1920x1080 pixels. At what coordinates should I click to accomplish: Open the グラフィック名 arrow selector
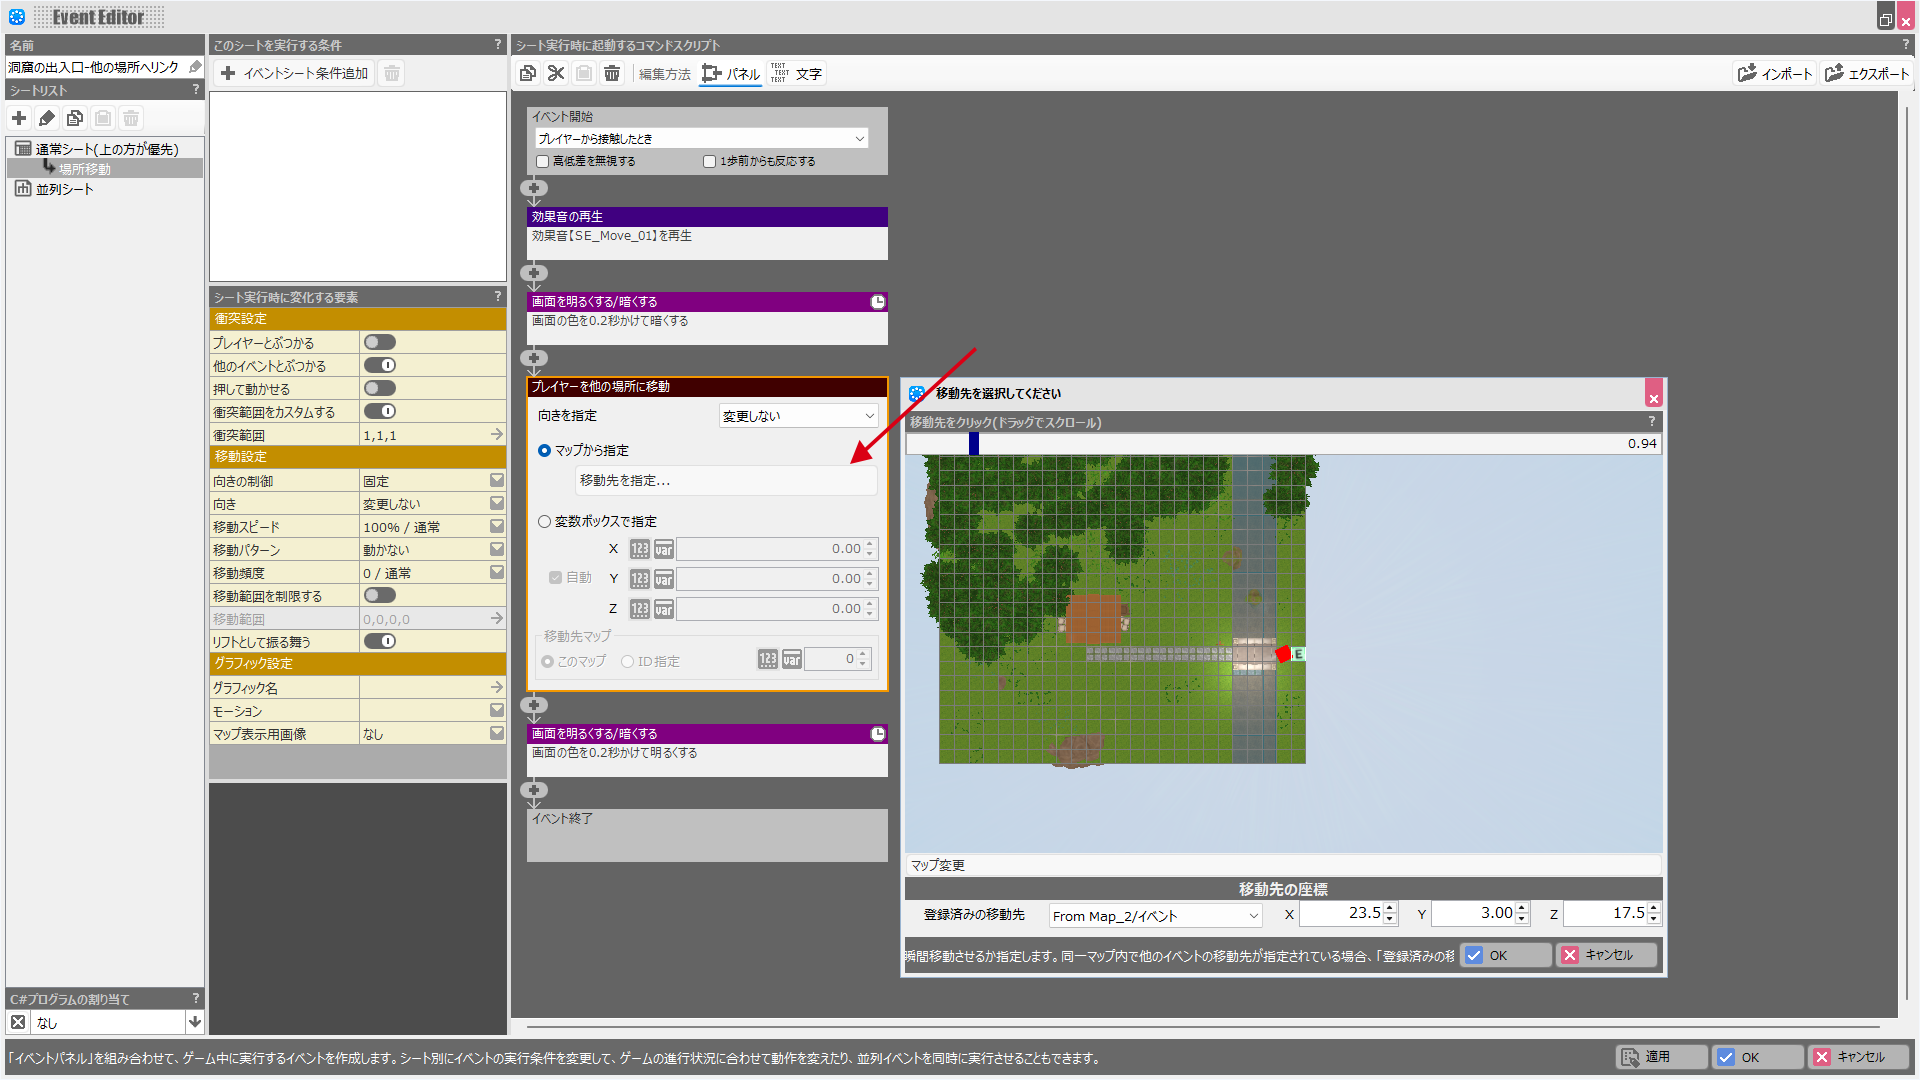[x=497, y=687]
